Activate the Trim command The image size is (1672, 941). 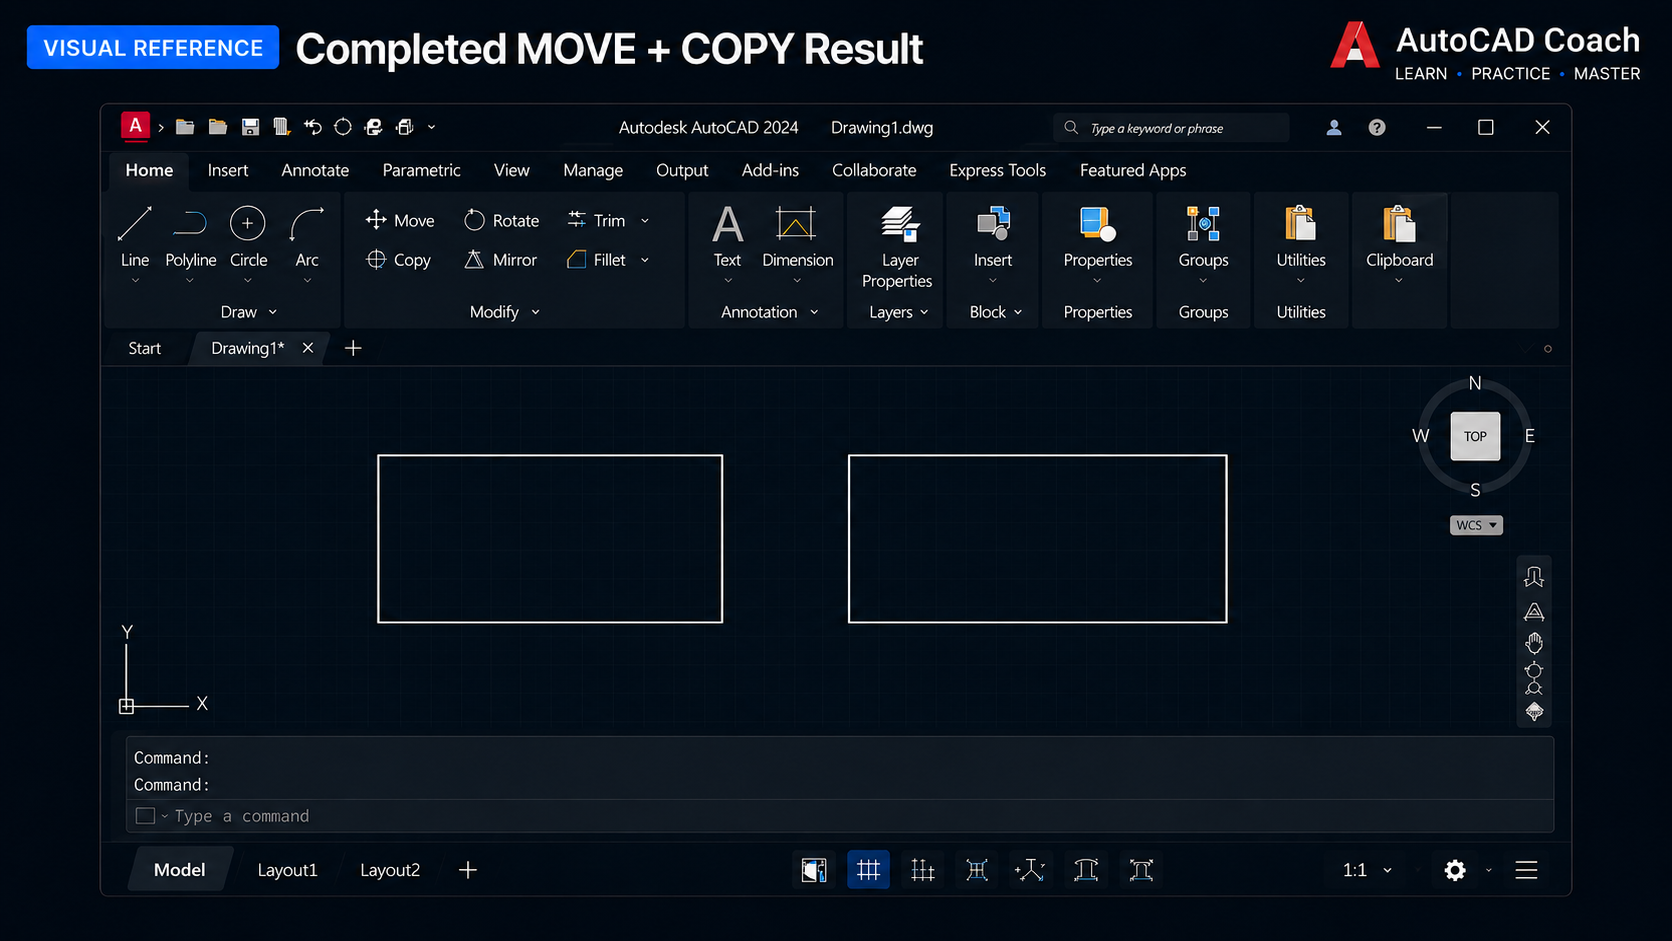point(596,220)
